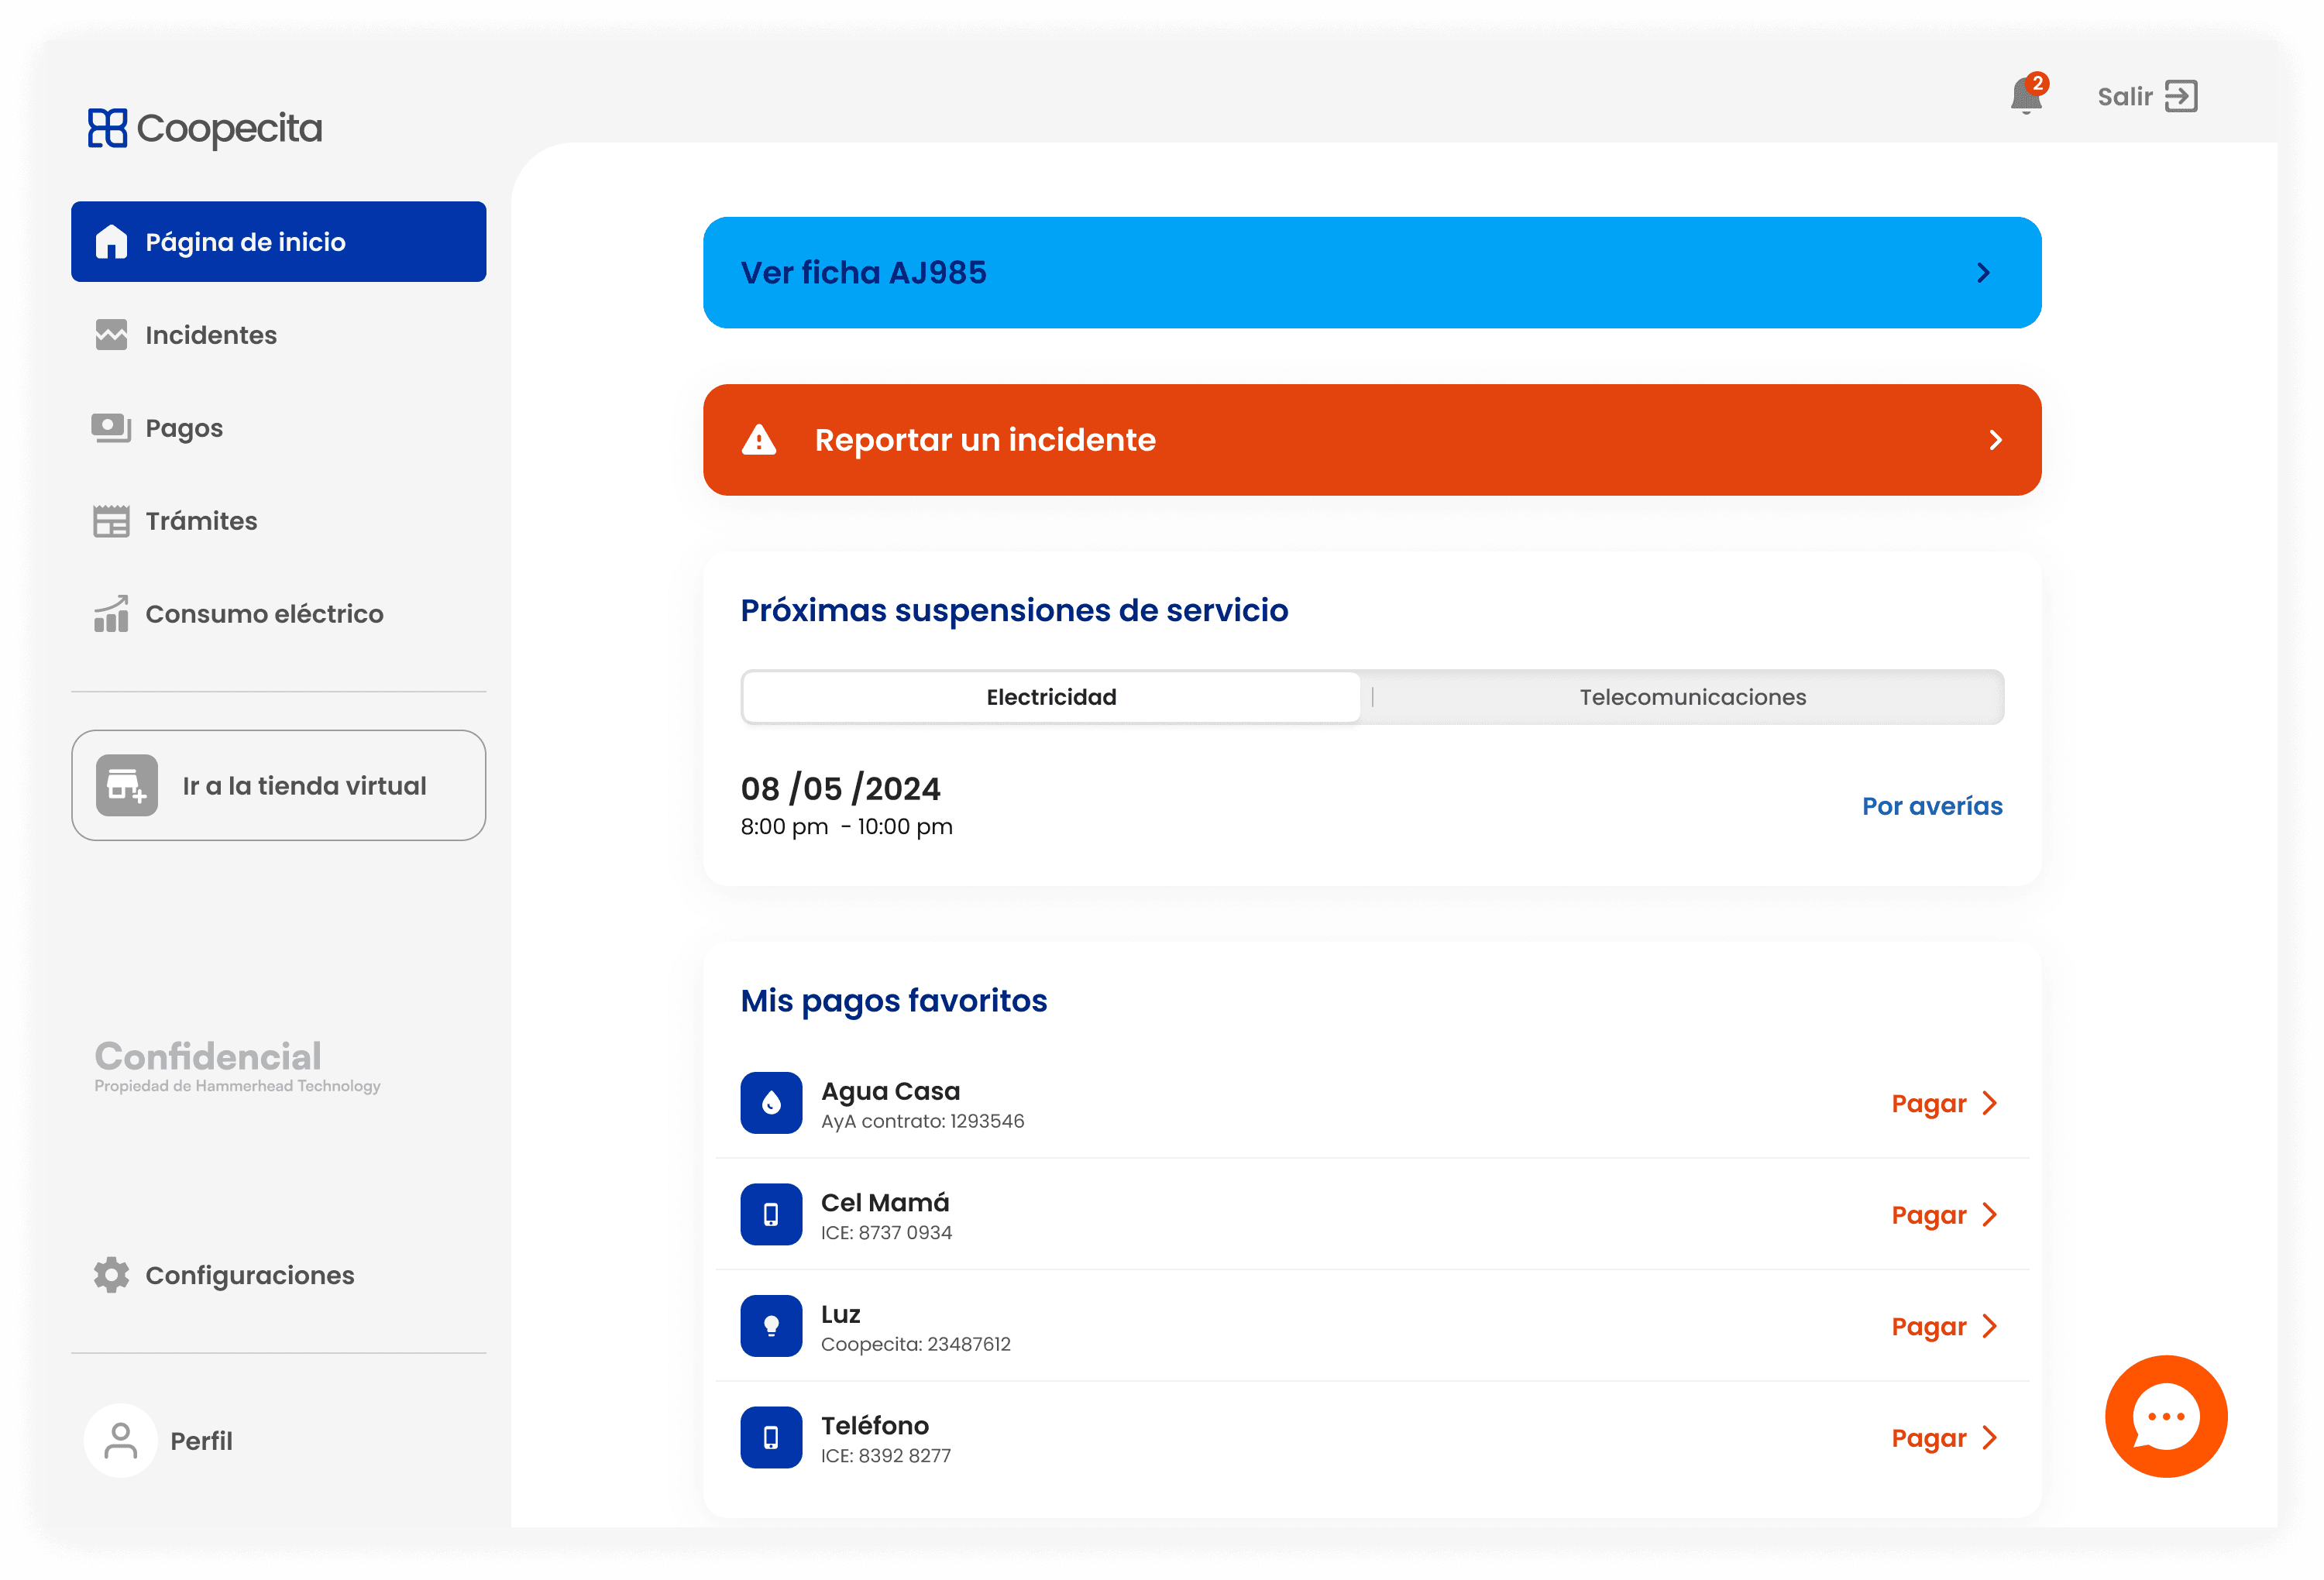Expand the Ver ficha AJ985 chevron

[x=1984, y=273]
